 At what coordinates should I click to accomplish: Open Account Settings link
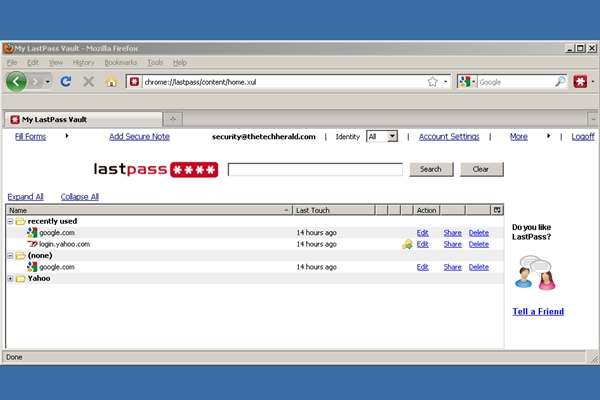tap(449, 137)
